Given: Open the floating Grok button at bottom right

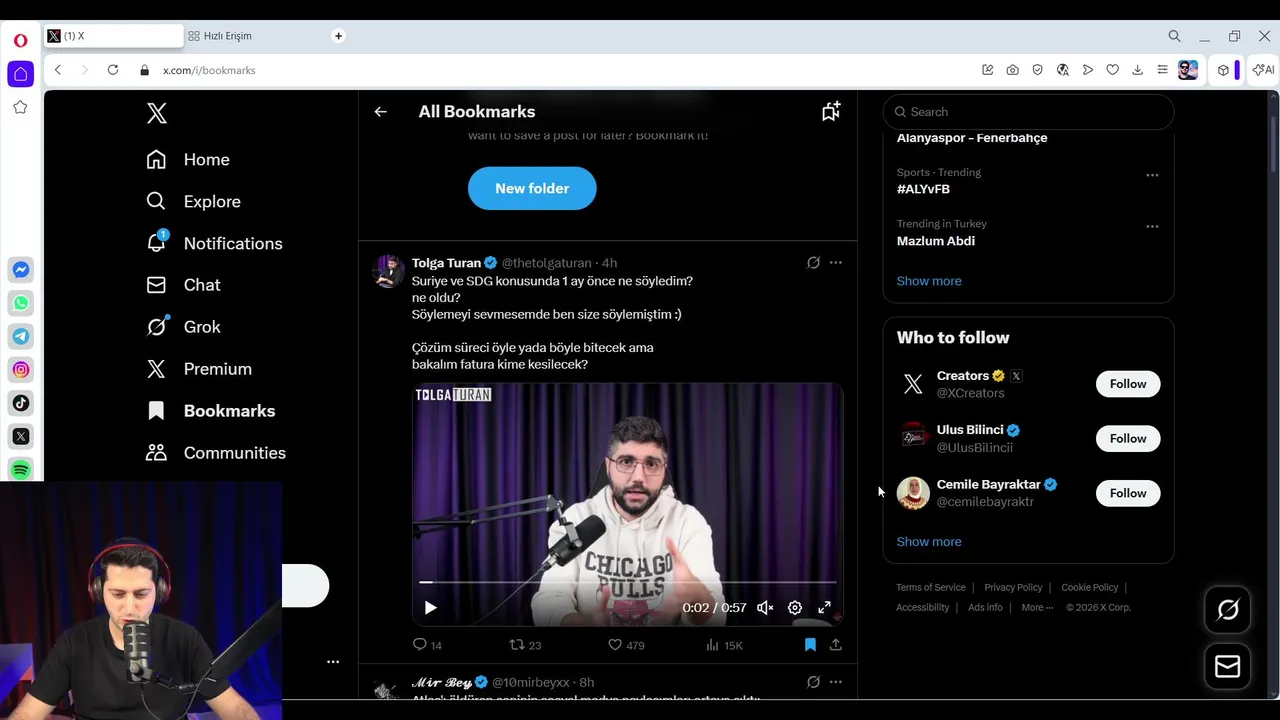Looking at the screenshot, I should coord(1228,610).
